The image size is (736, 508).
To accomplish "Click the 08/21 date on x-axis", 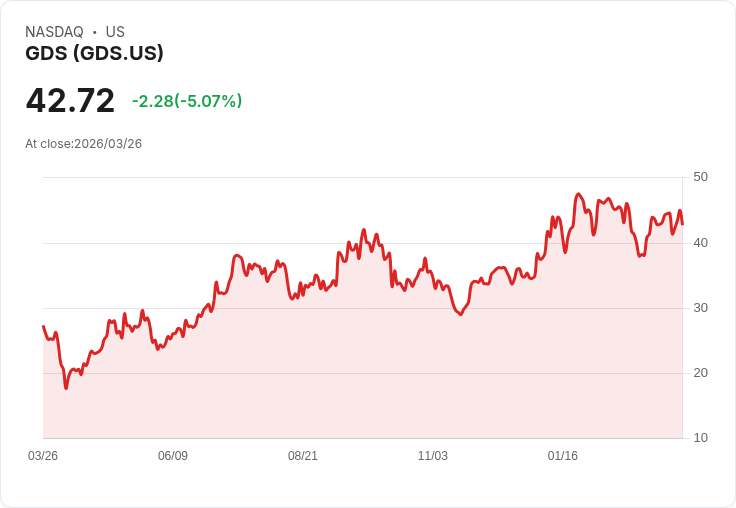I will (303, 456).
